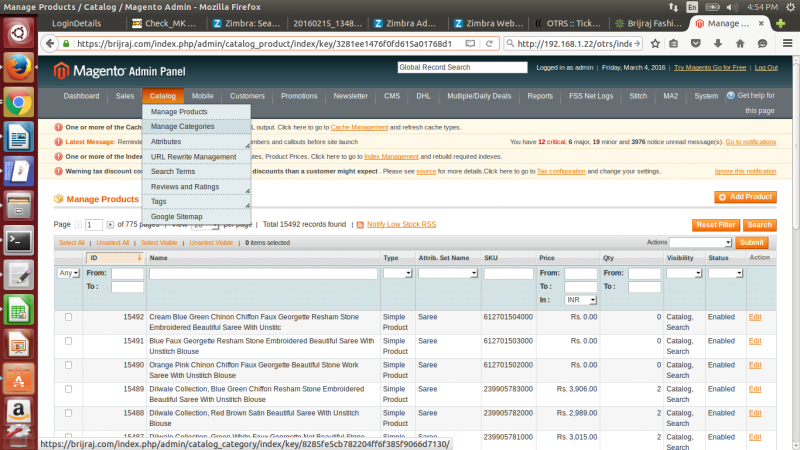
Task: Click Notify Low Stock RSS feed icon
Action: (360, 225)
